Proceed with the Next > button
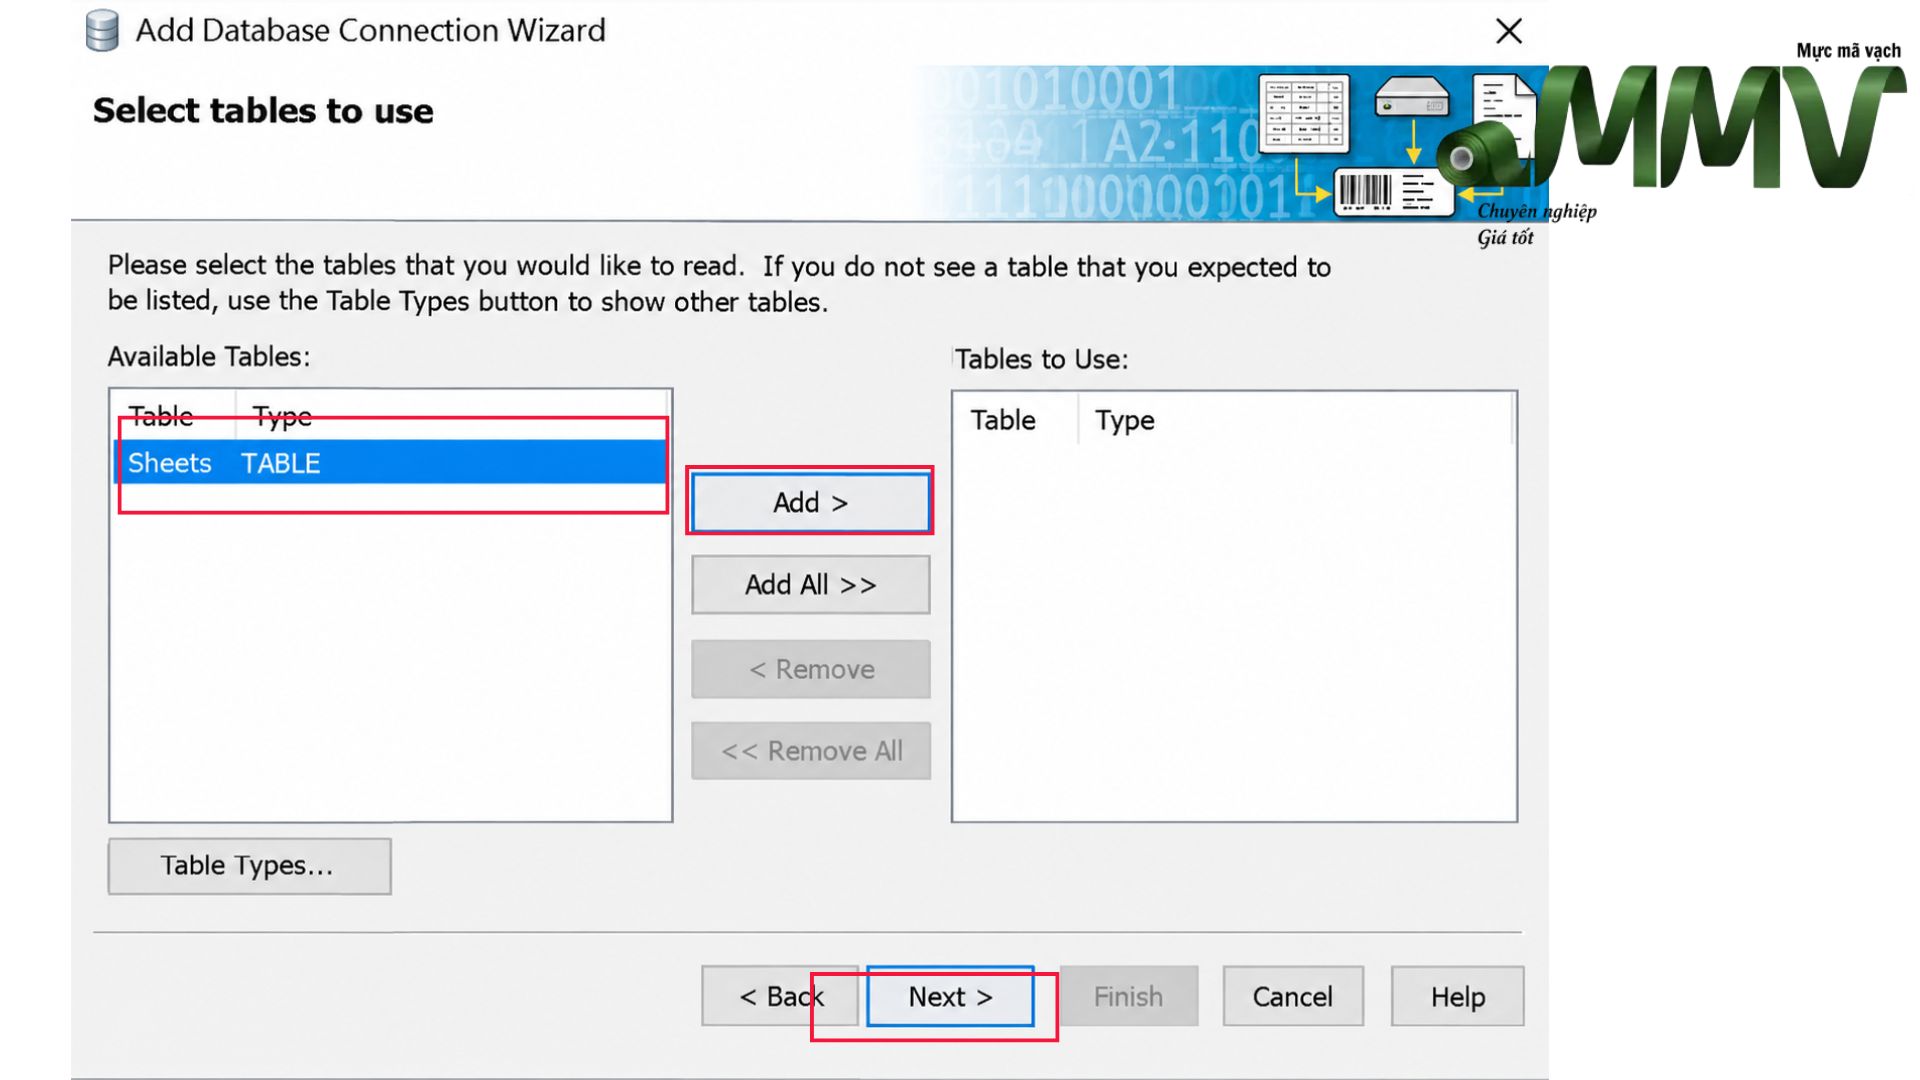1920x1080 pixels. point(950,996)
